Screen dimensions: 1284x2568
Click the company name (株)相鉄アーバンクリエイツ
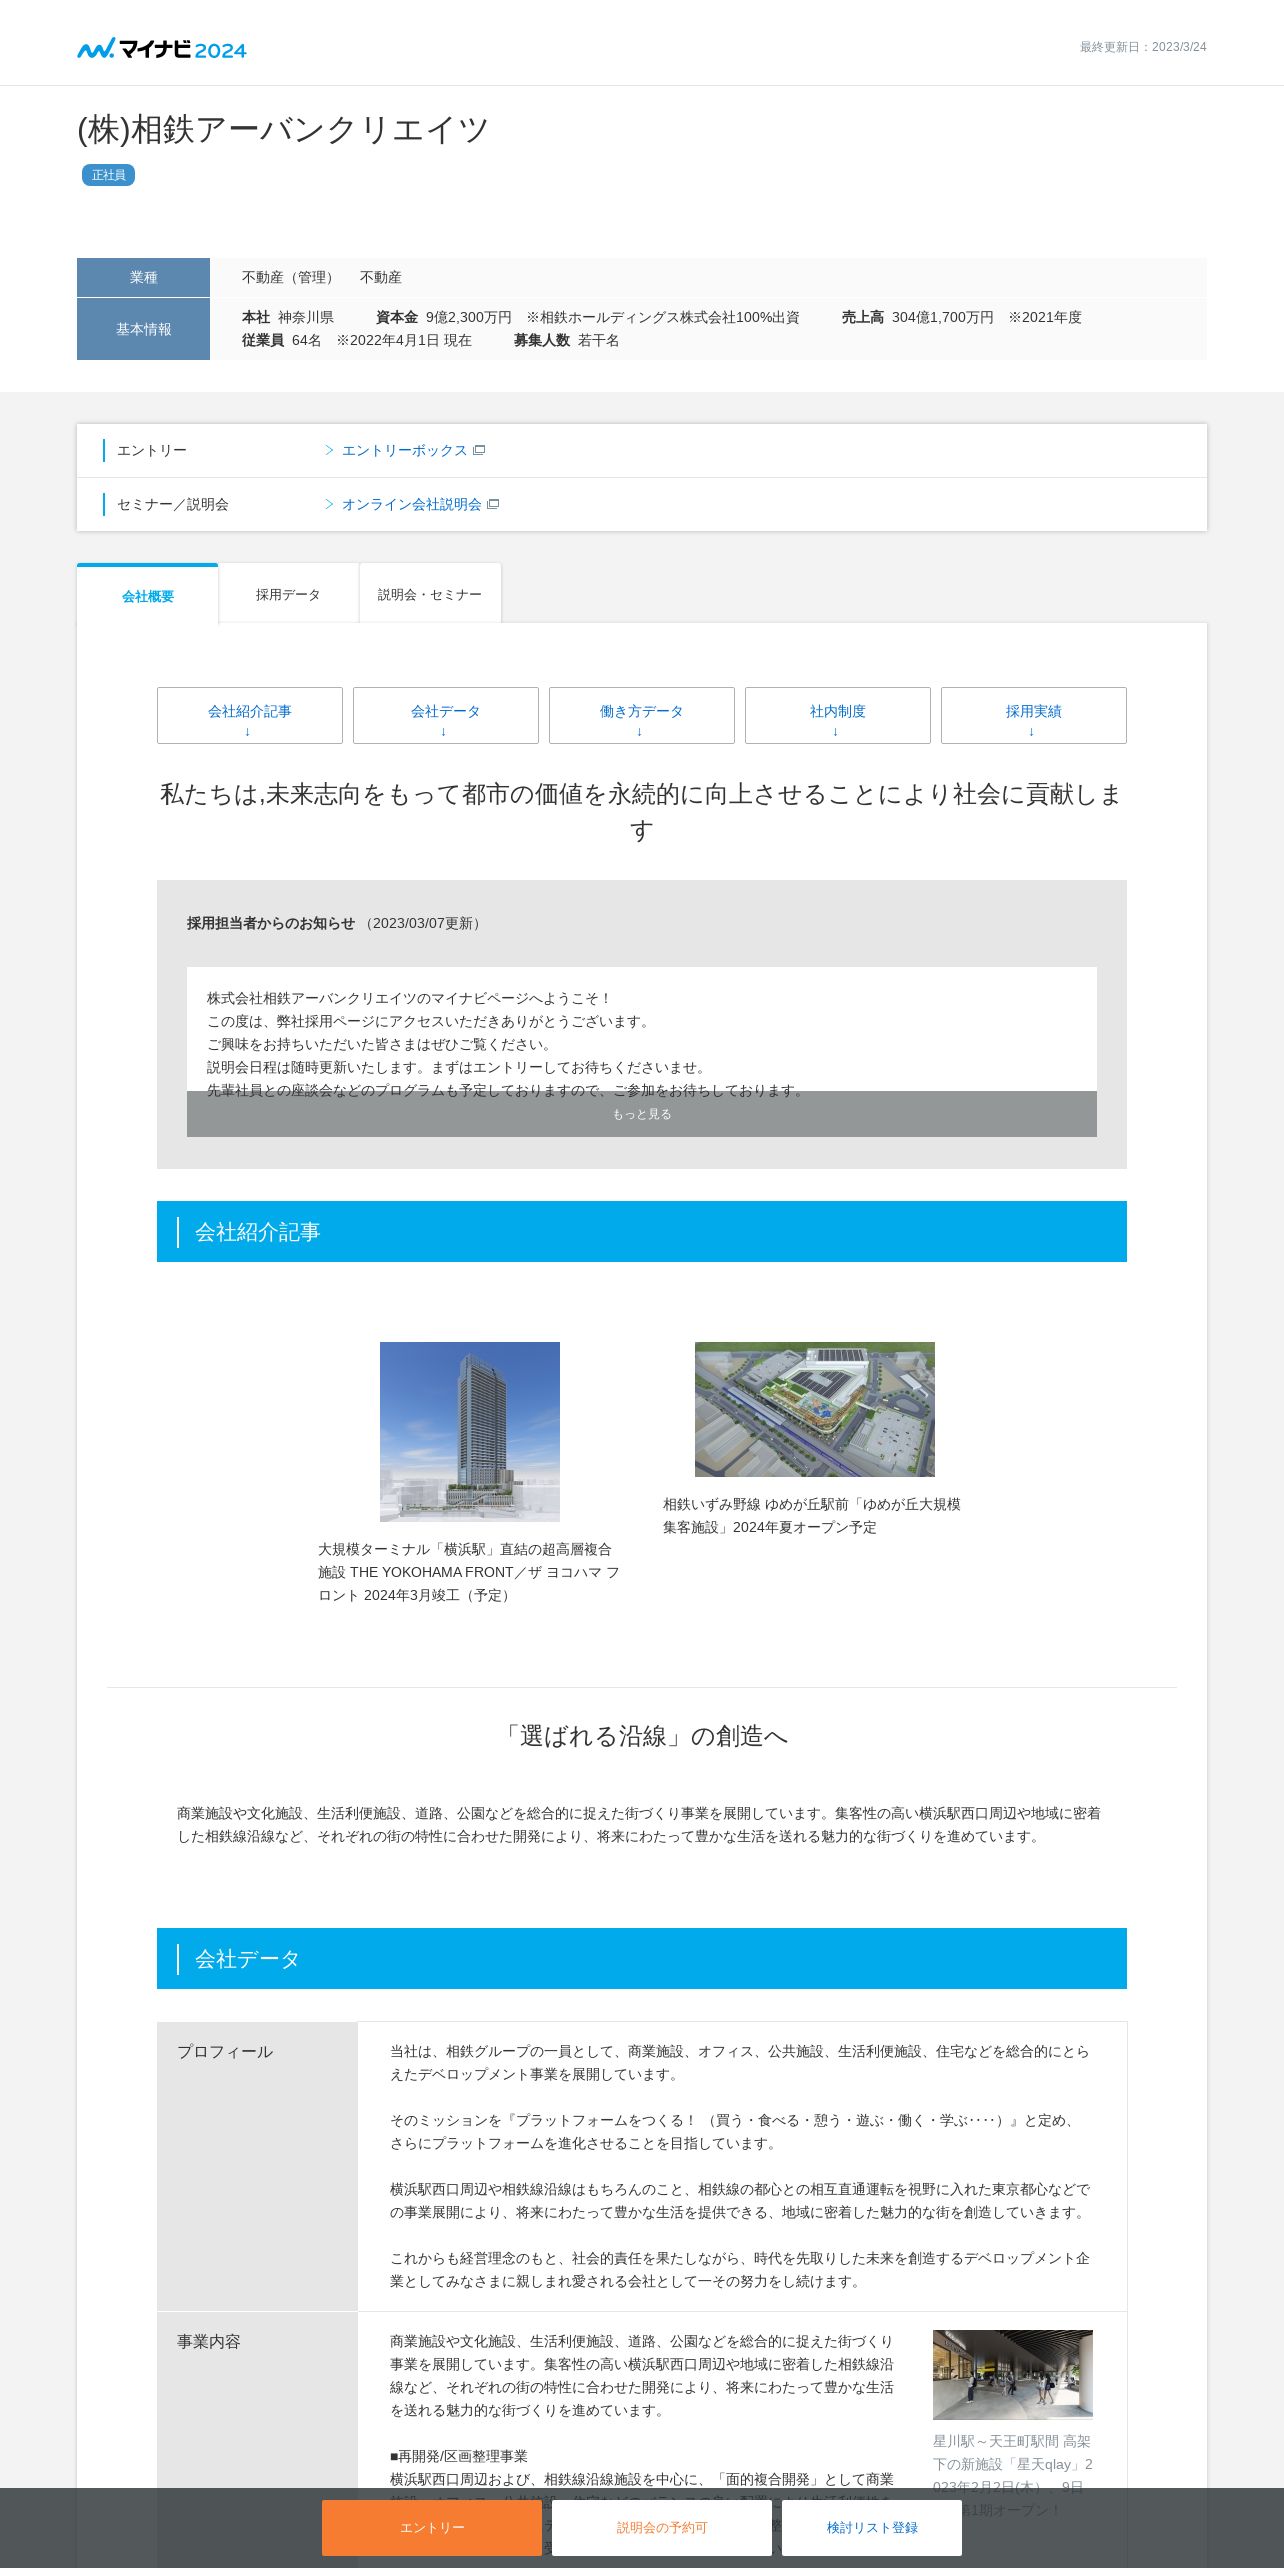pos(283,130)
